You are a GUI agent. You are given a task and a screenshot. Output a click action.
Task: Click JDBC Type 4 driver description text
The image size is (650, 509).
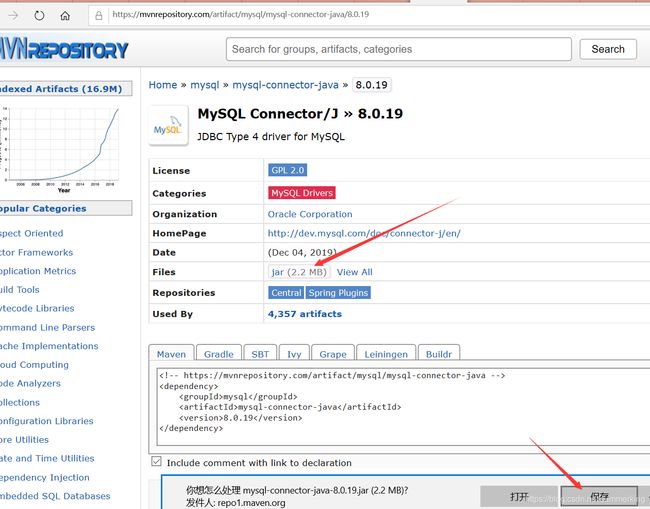point(271,137)
